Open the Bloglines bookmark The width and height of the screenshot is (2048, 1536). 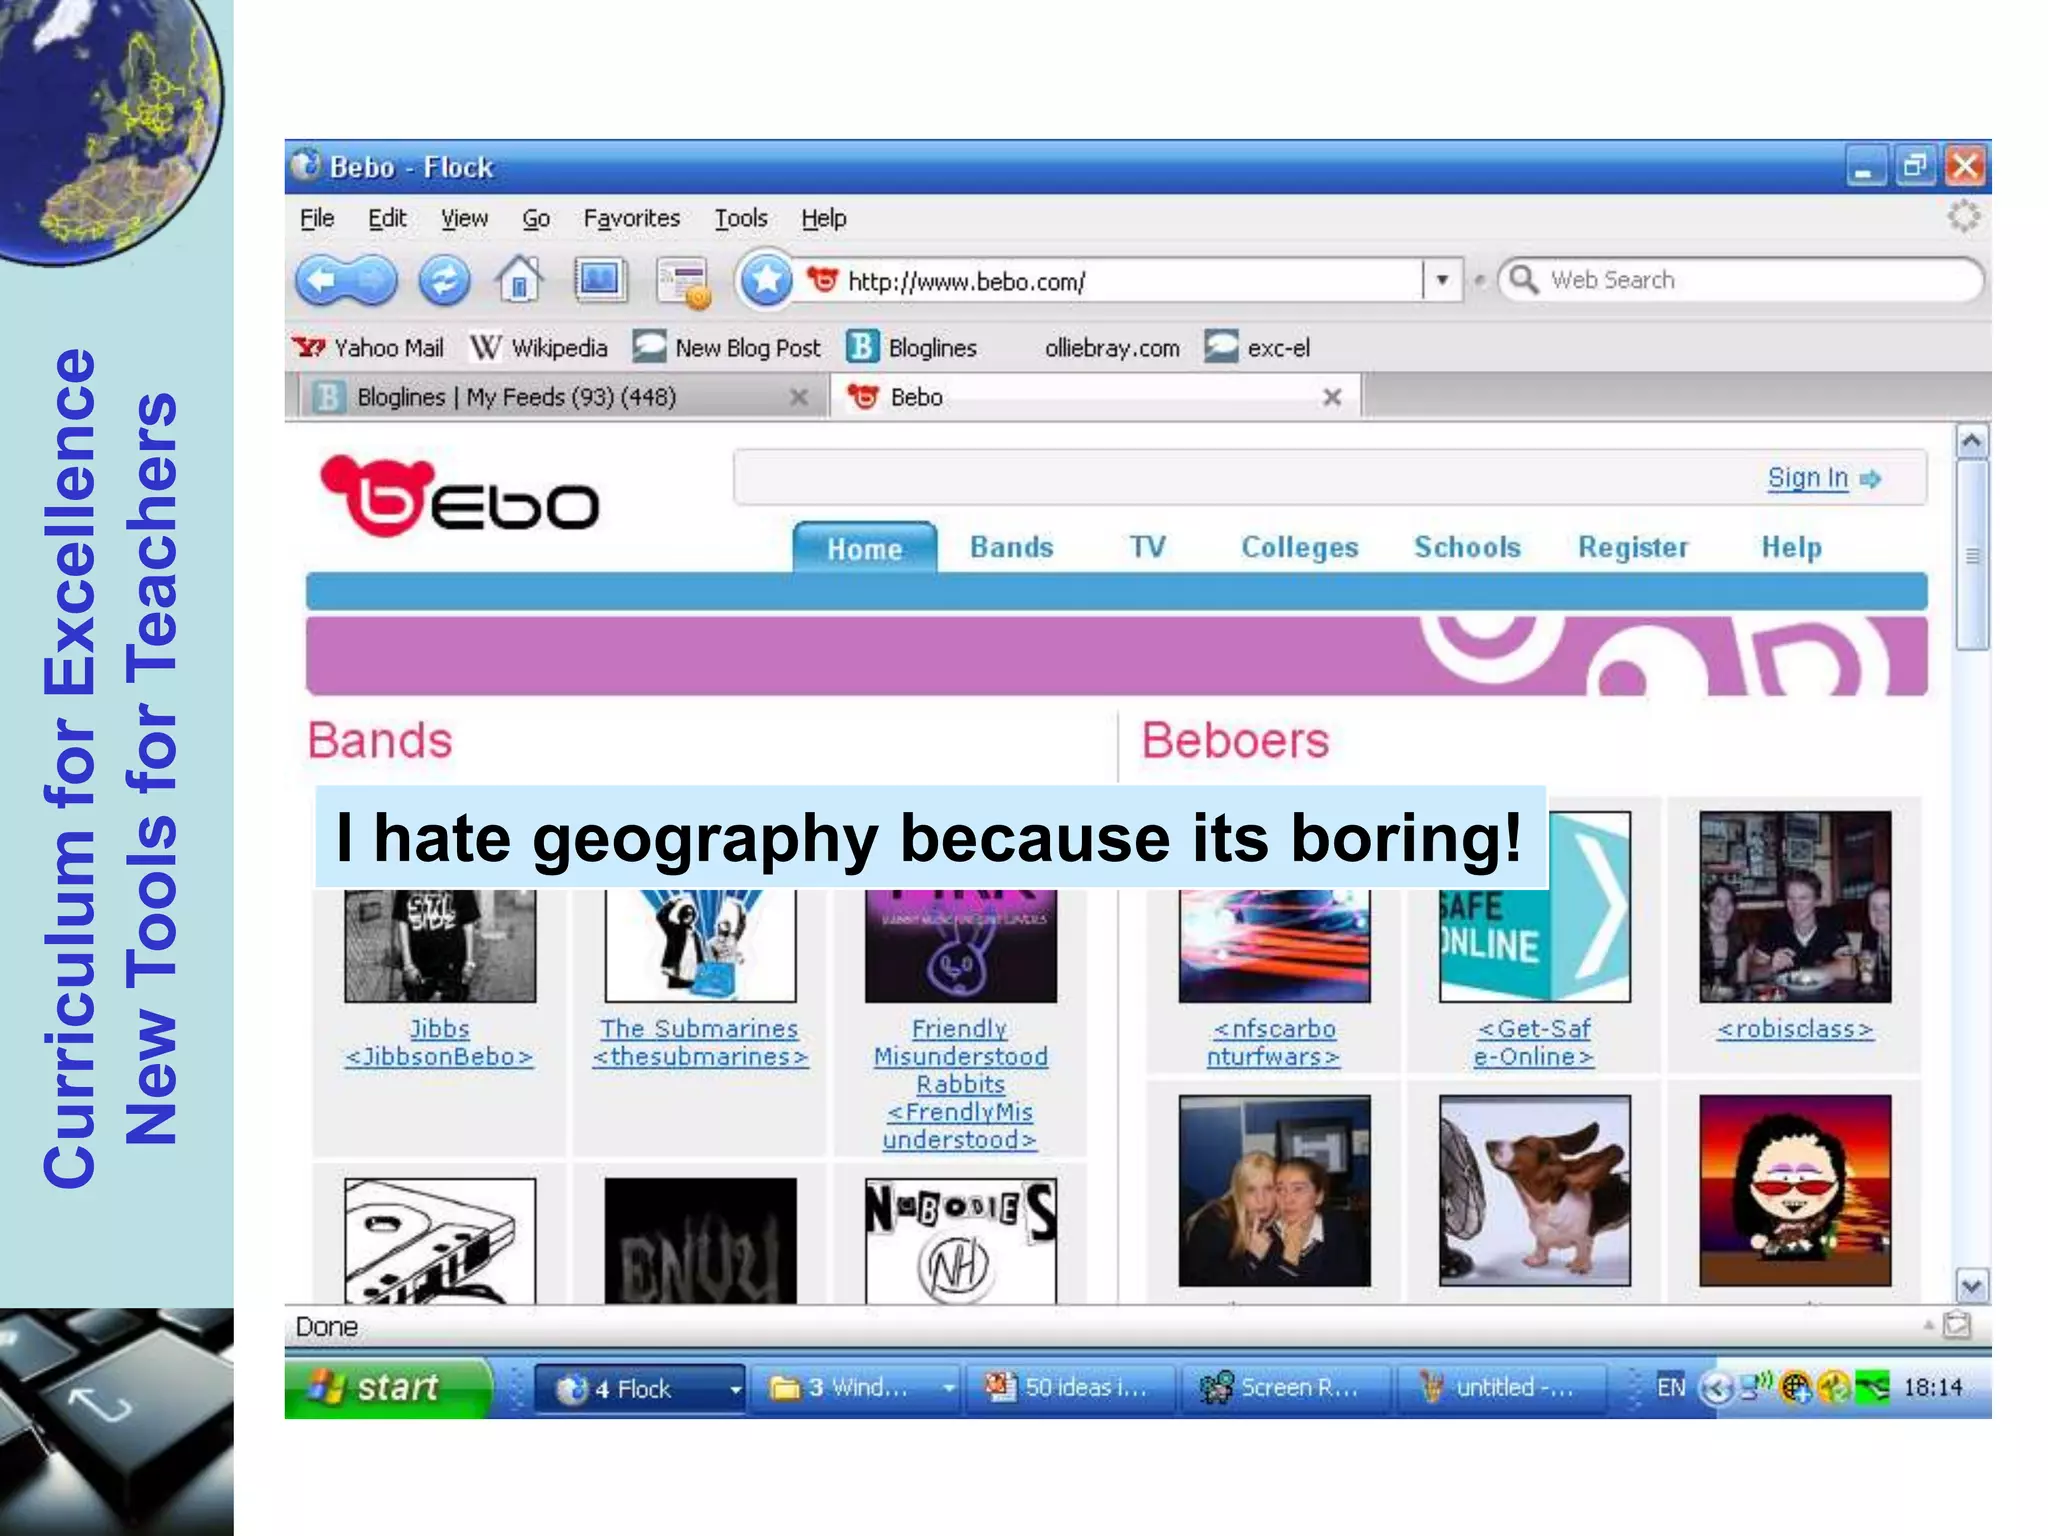click(x=912, y=347)
